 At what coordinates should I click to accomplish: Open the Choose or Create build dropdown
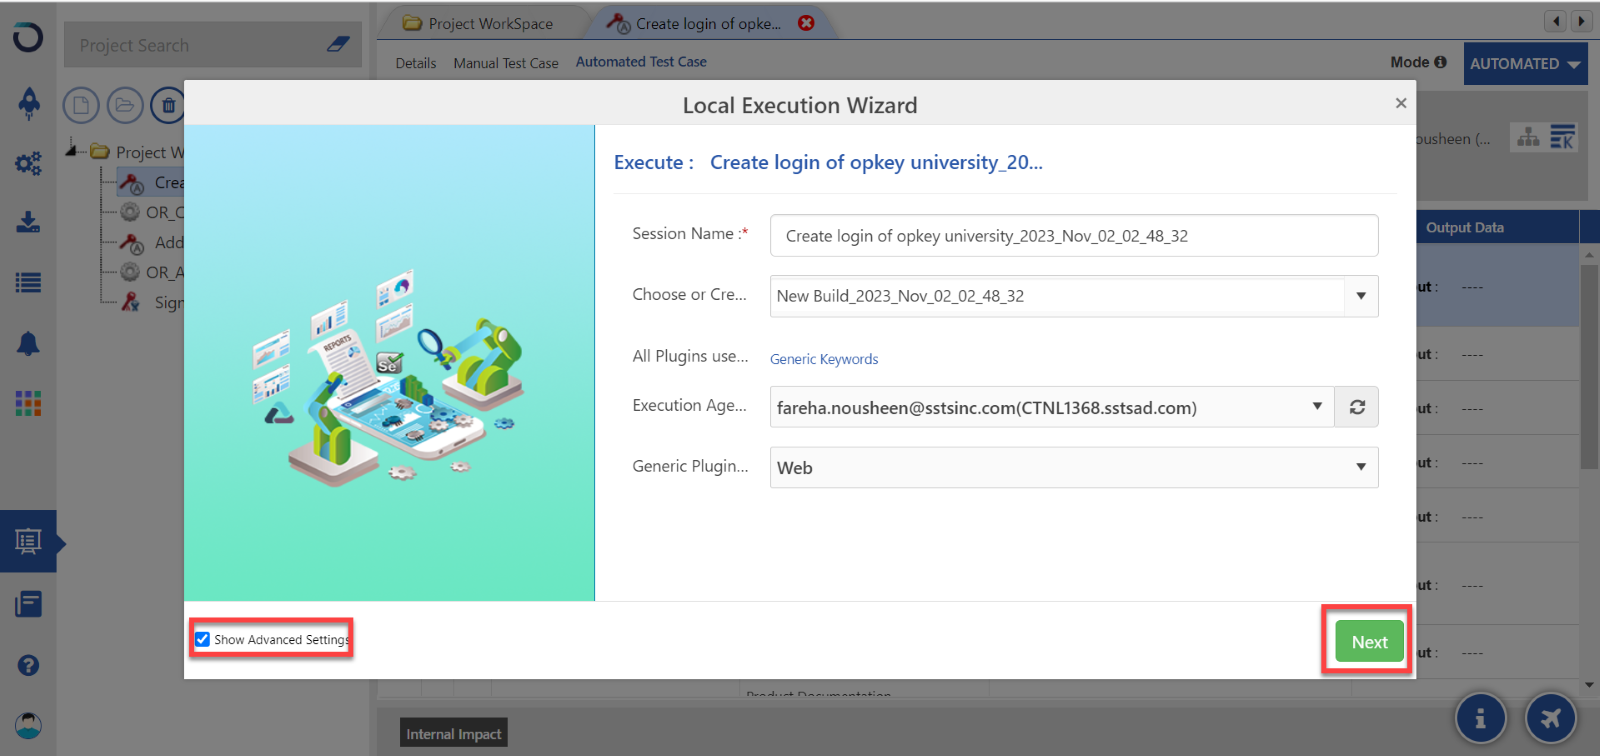click(x=1360, y=296)
